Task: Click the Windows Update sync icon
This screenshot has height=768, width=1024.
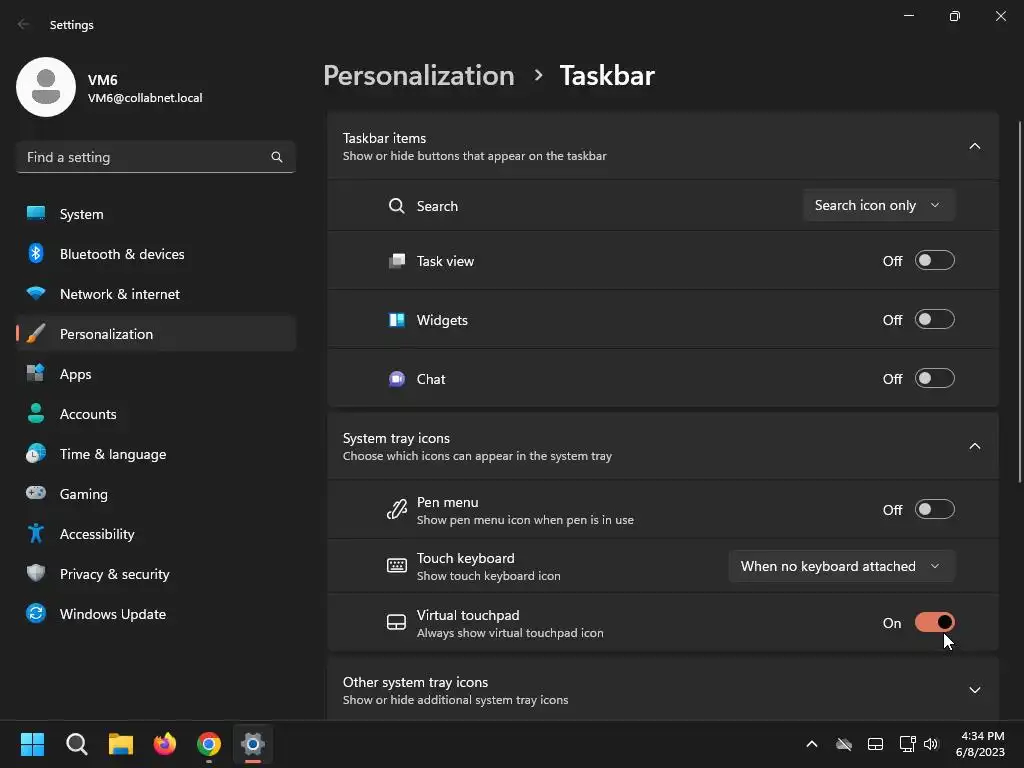Action: (36, 613)
